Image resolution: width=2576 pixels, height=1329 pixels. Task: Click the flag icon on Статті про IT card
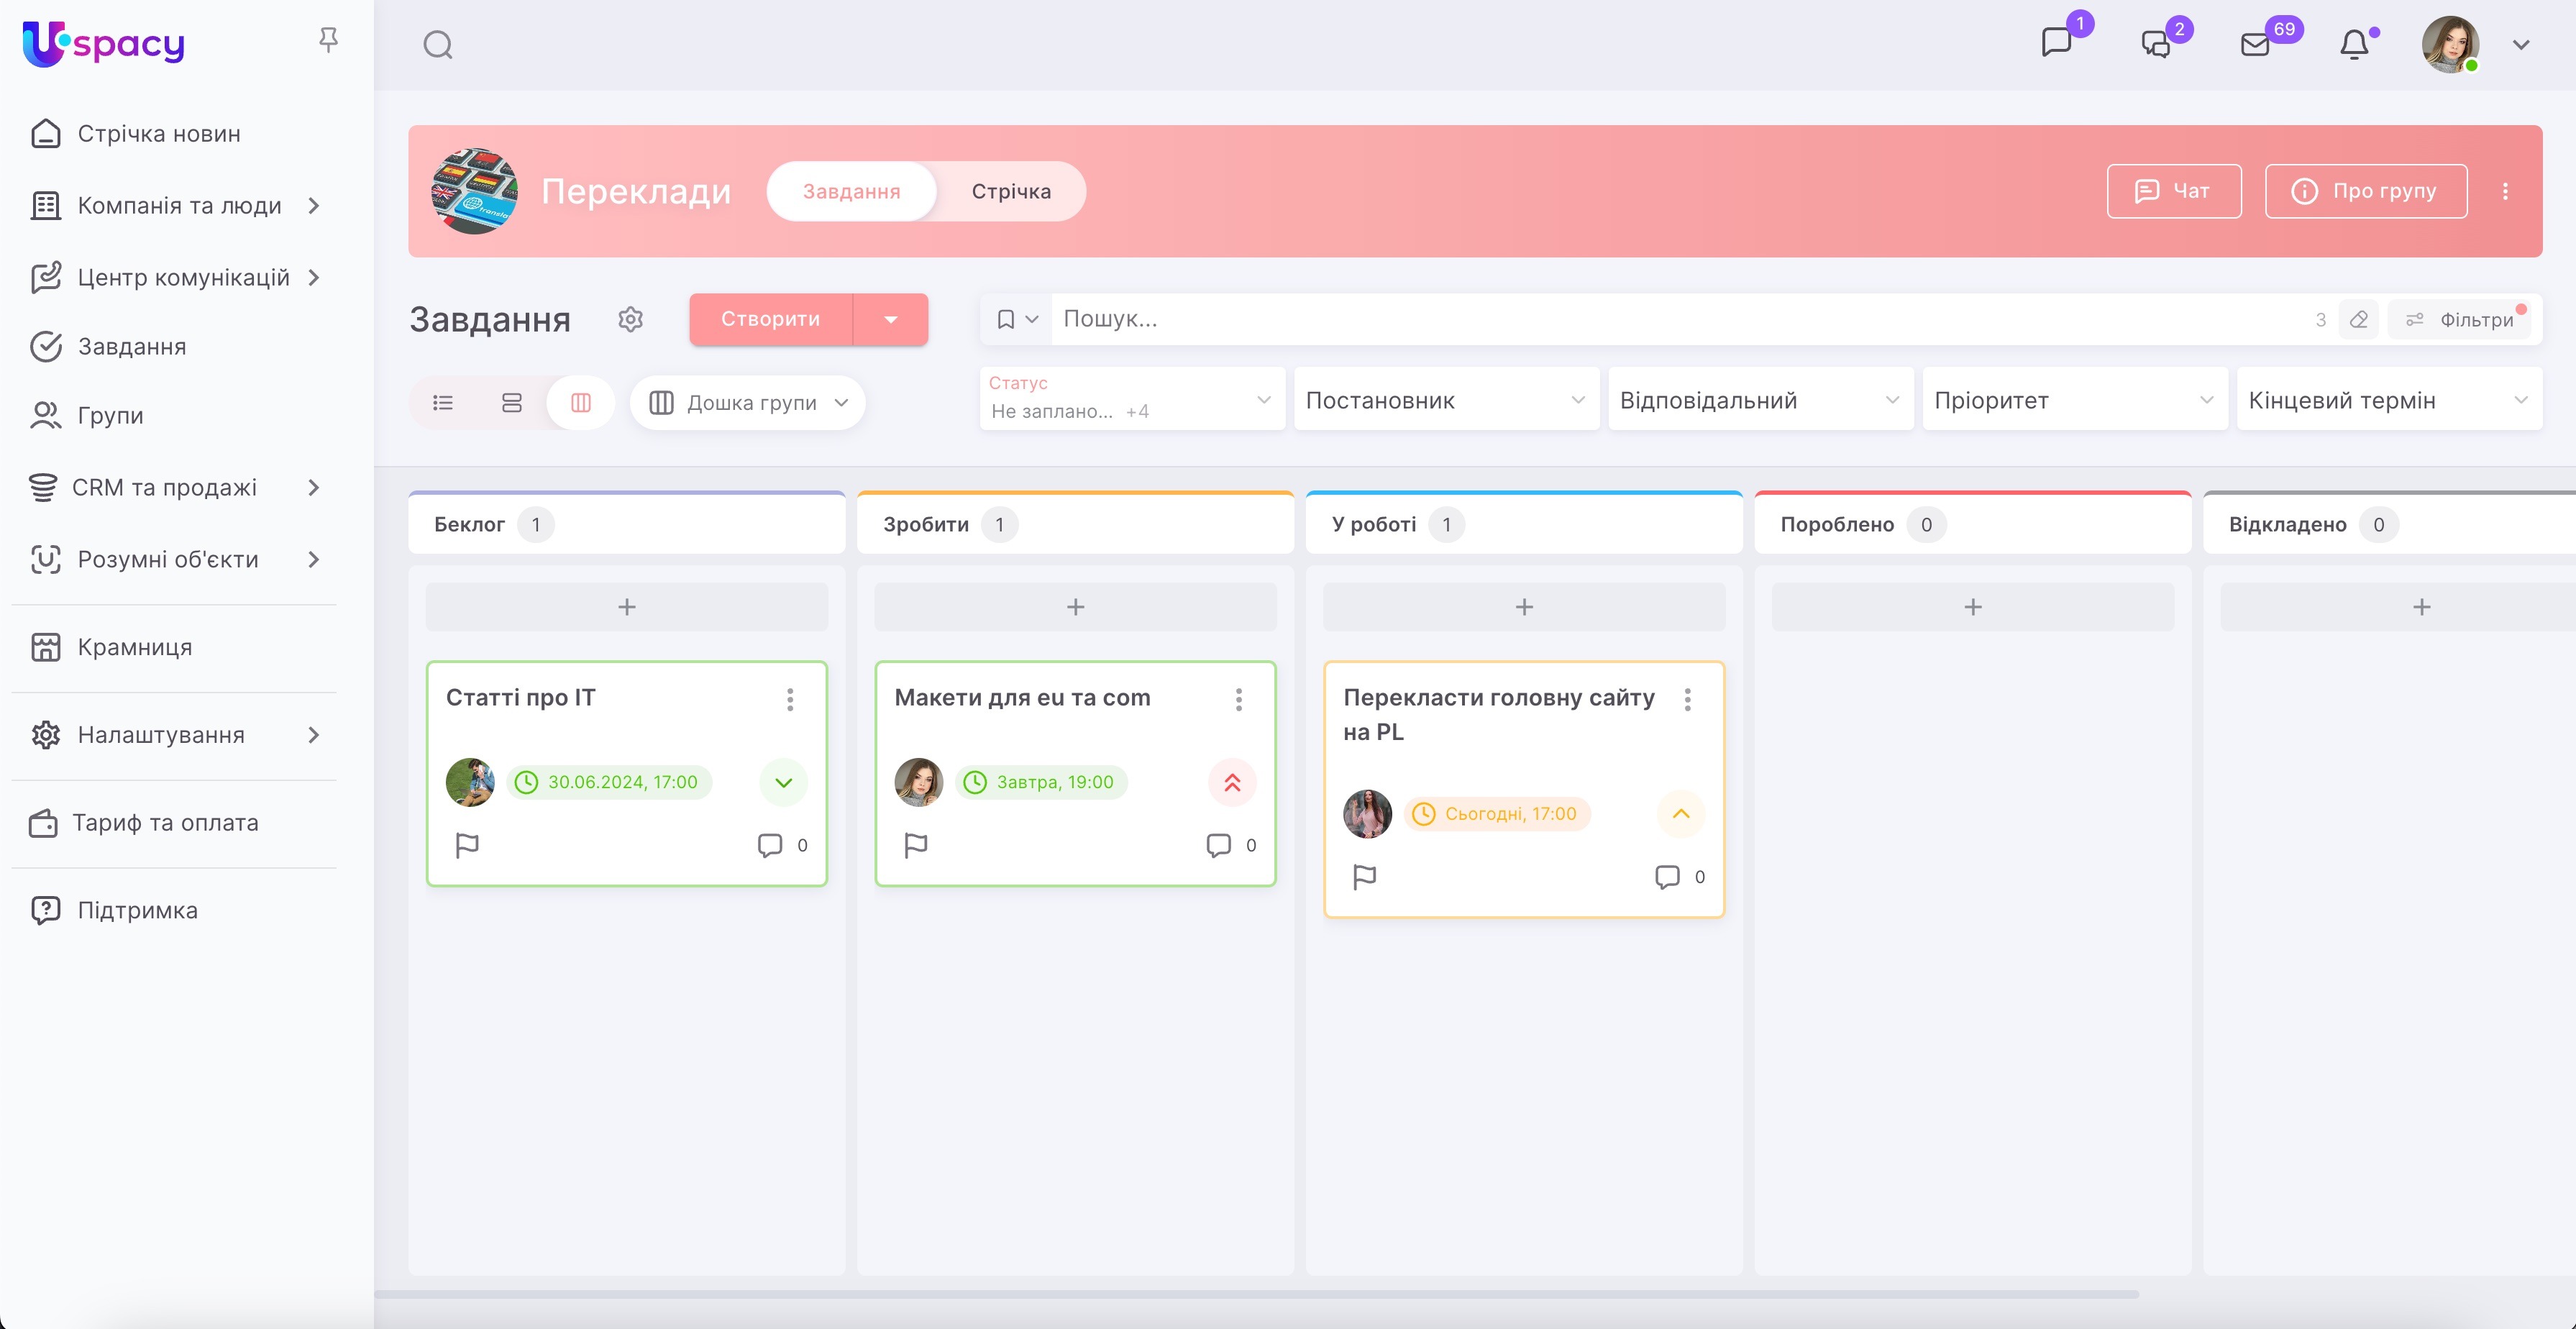[x=467, y=845]
